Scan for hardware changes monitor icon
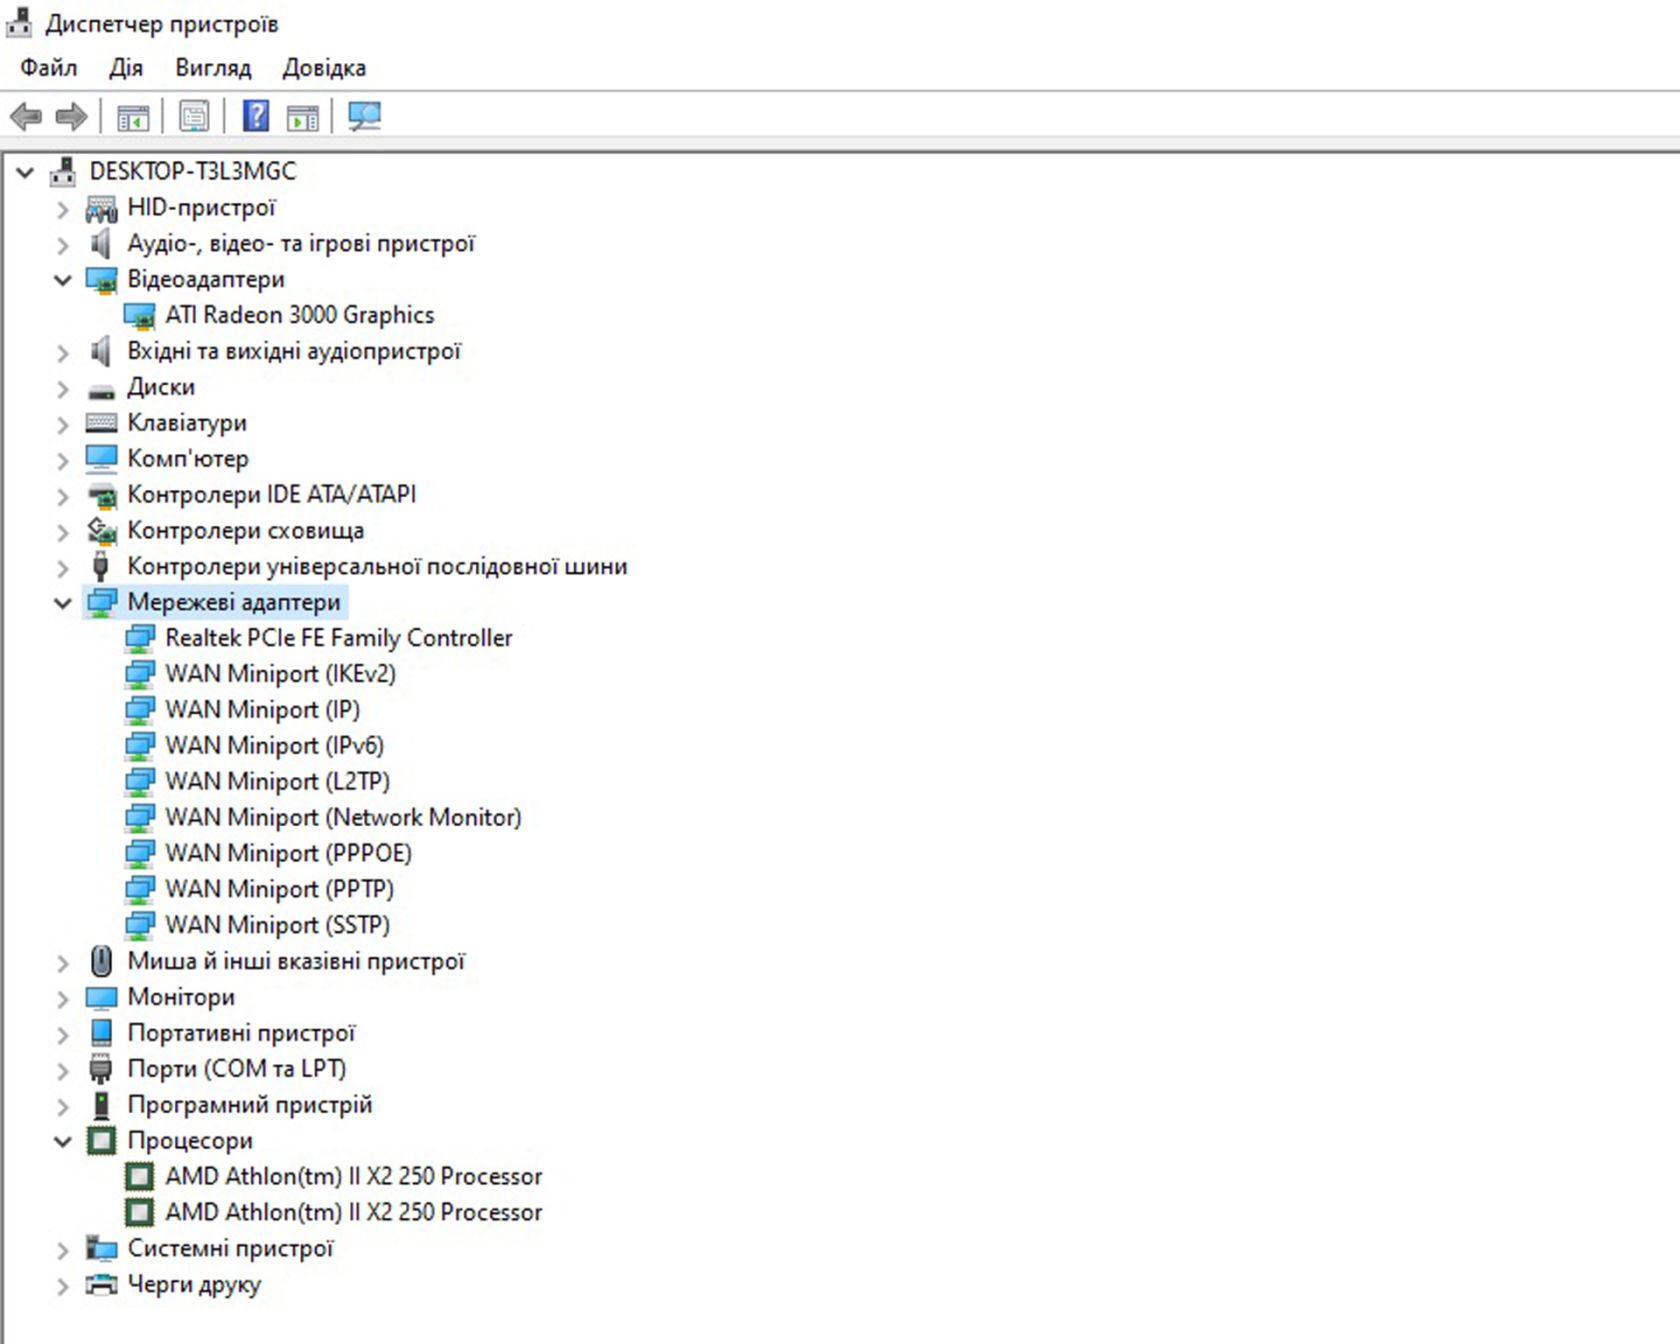1680x1344 pixels. [364, 117]
